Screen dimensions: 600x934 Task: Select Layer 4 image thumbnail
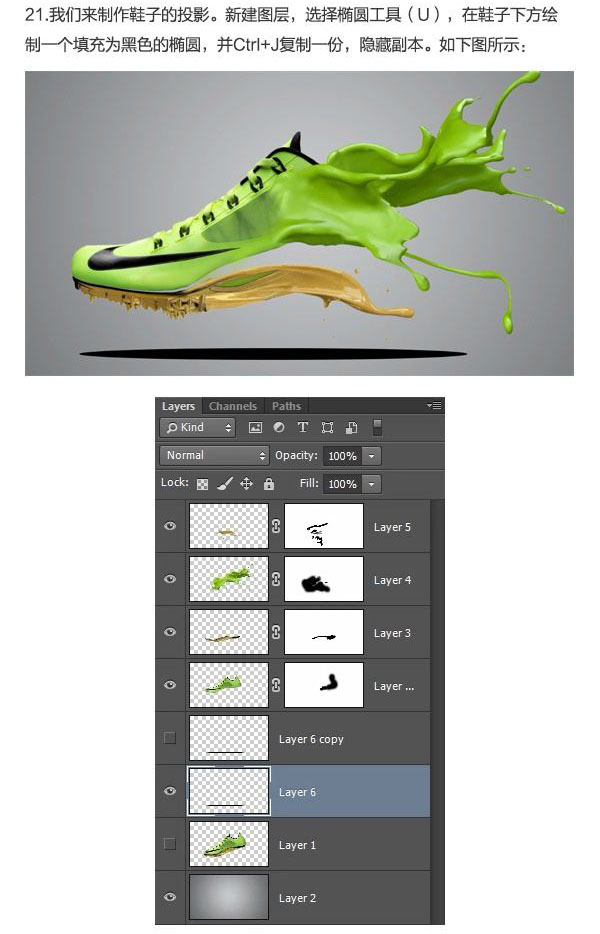point(229,579)
